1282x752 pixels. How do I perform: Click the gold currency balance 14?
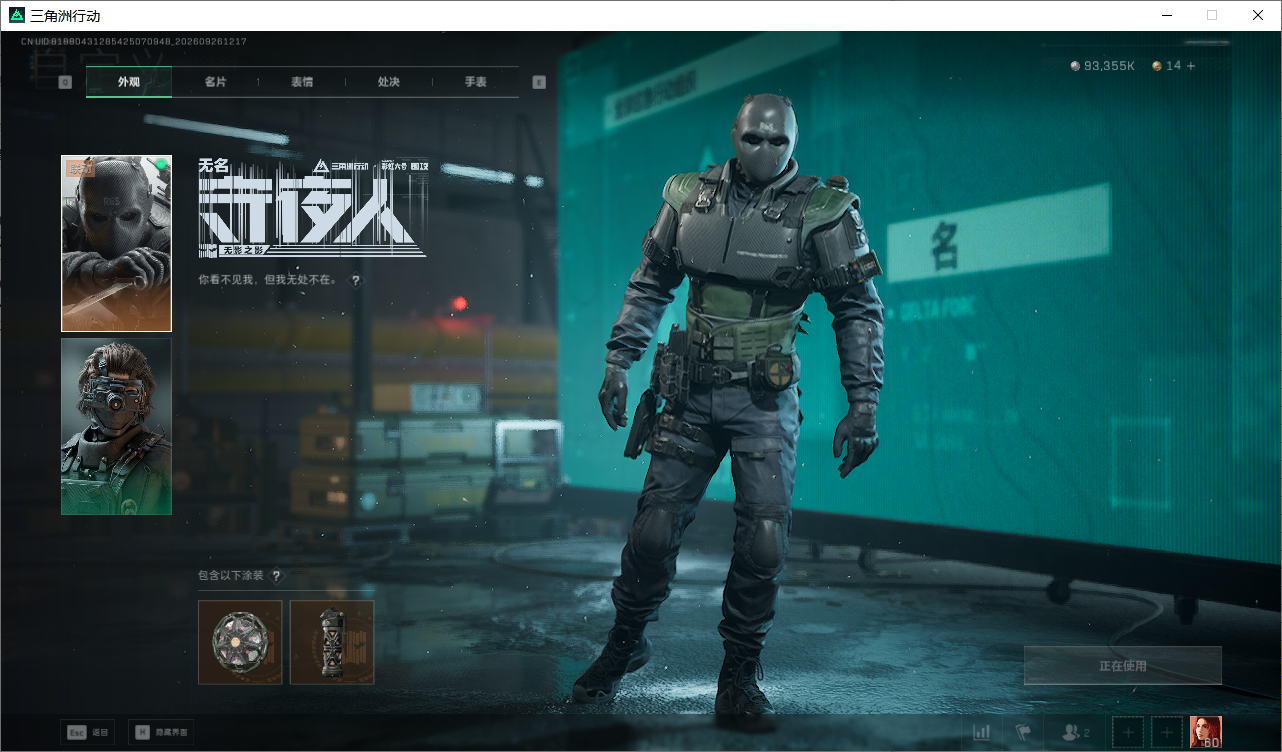pos(1166,66)
